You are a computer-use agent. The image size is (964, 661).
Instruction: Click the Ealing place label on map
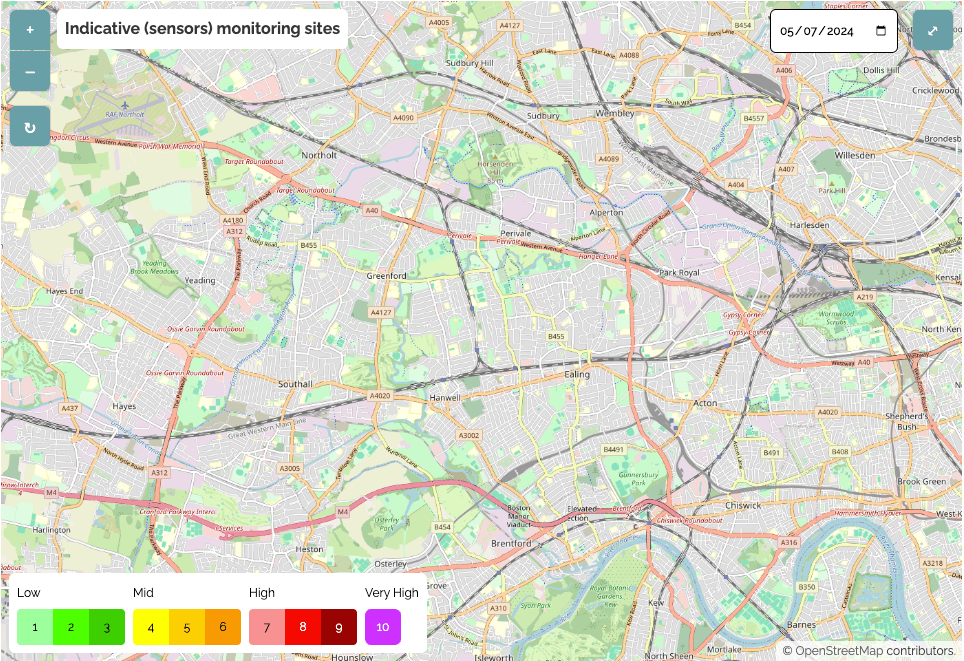tap(577, 374)
